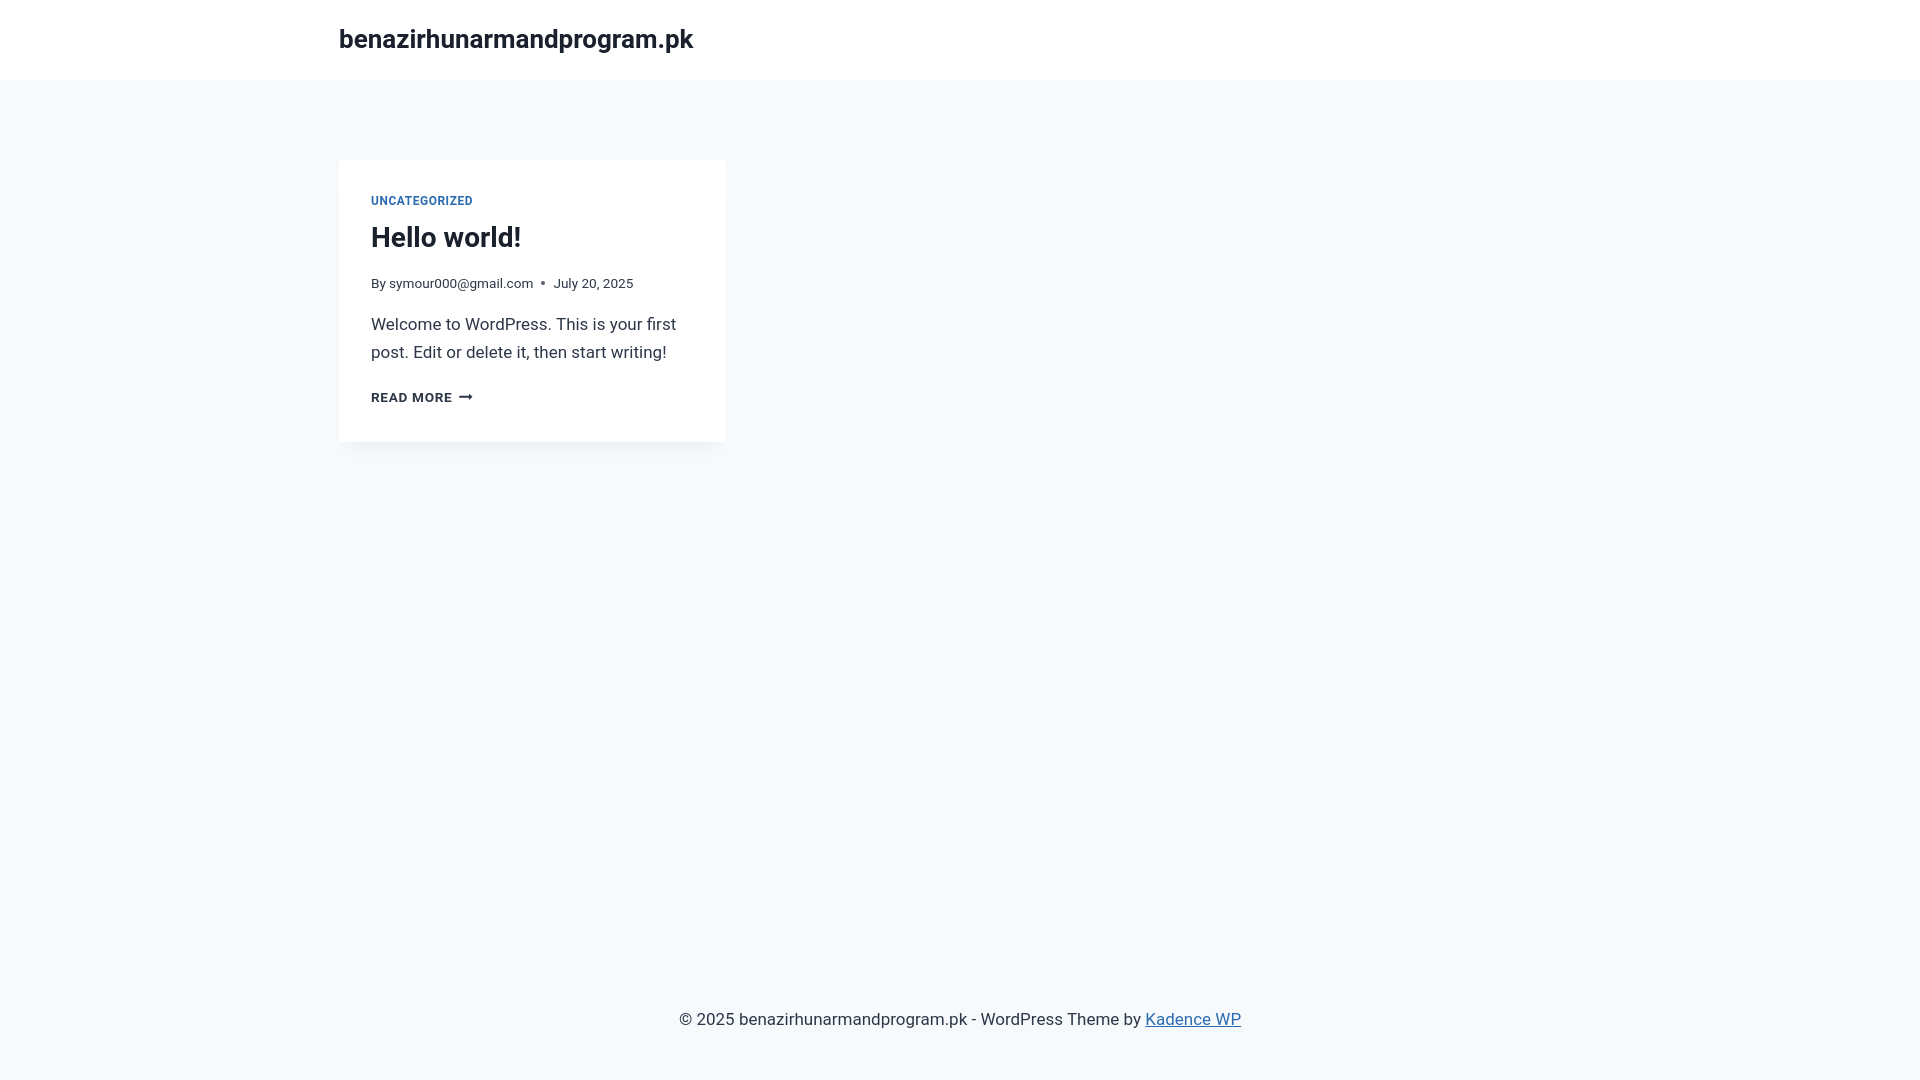Open the benazirhunarmandprogram.pk site title link
Viewport: 1920px width, 1080px height.
point(516,39)
